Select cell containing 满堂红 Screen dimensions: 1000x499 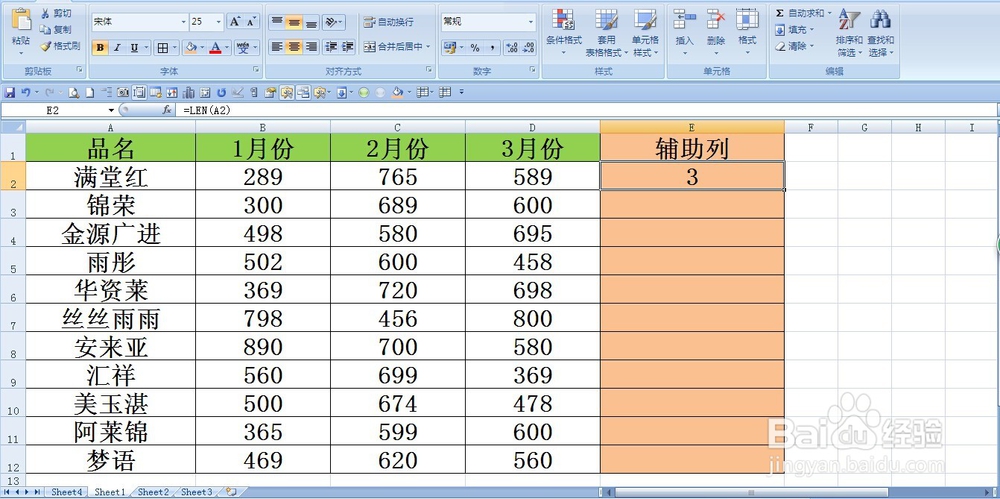click(x=111, y=175)
